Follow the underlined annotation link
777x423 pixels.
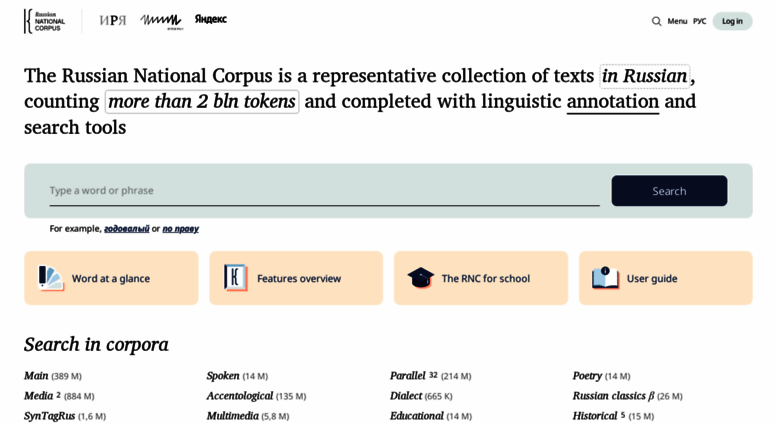coord(612,102)
